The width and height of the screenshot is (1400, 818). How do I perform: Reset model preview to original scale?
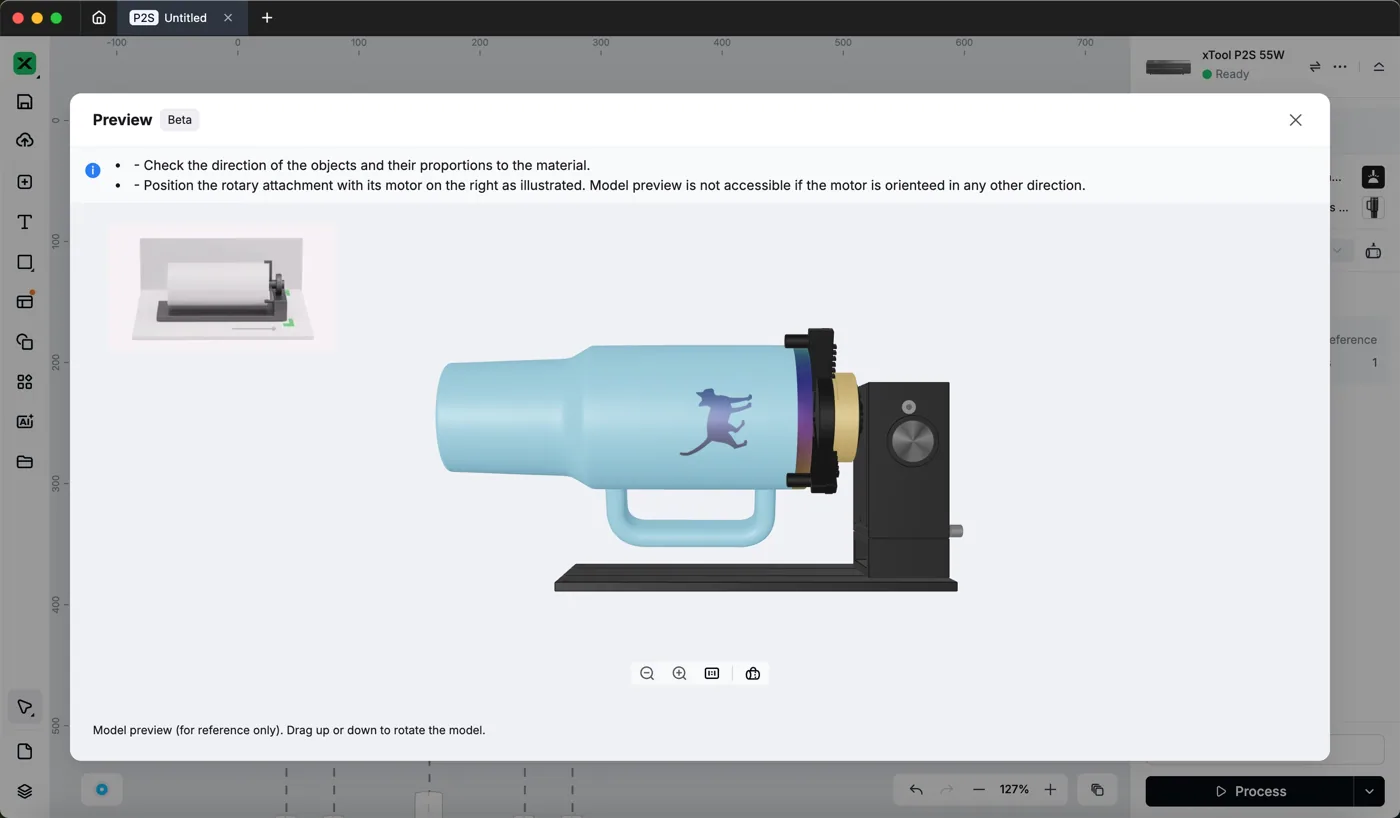click(712, 674)
